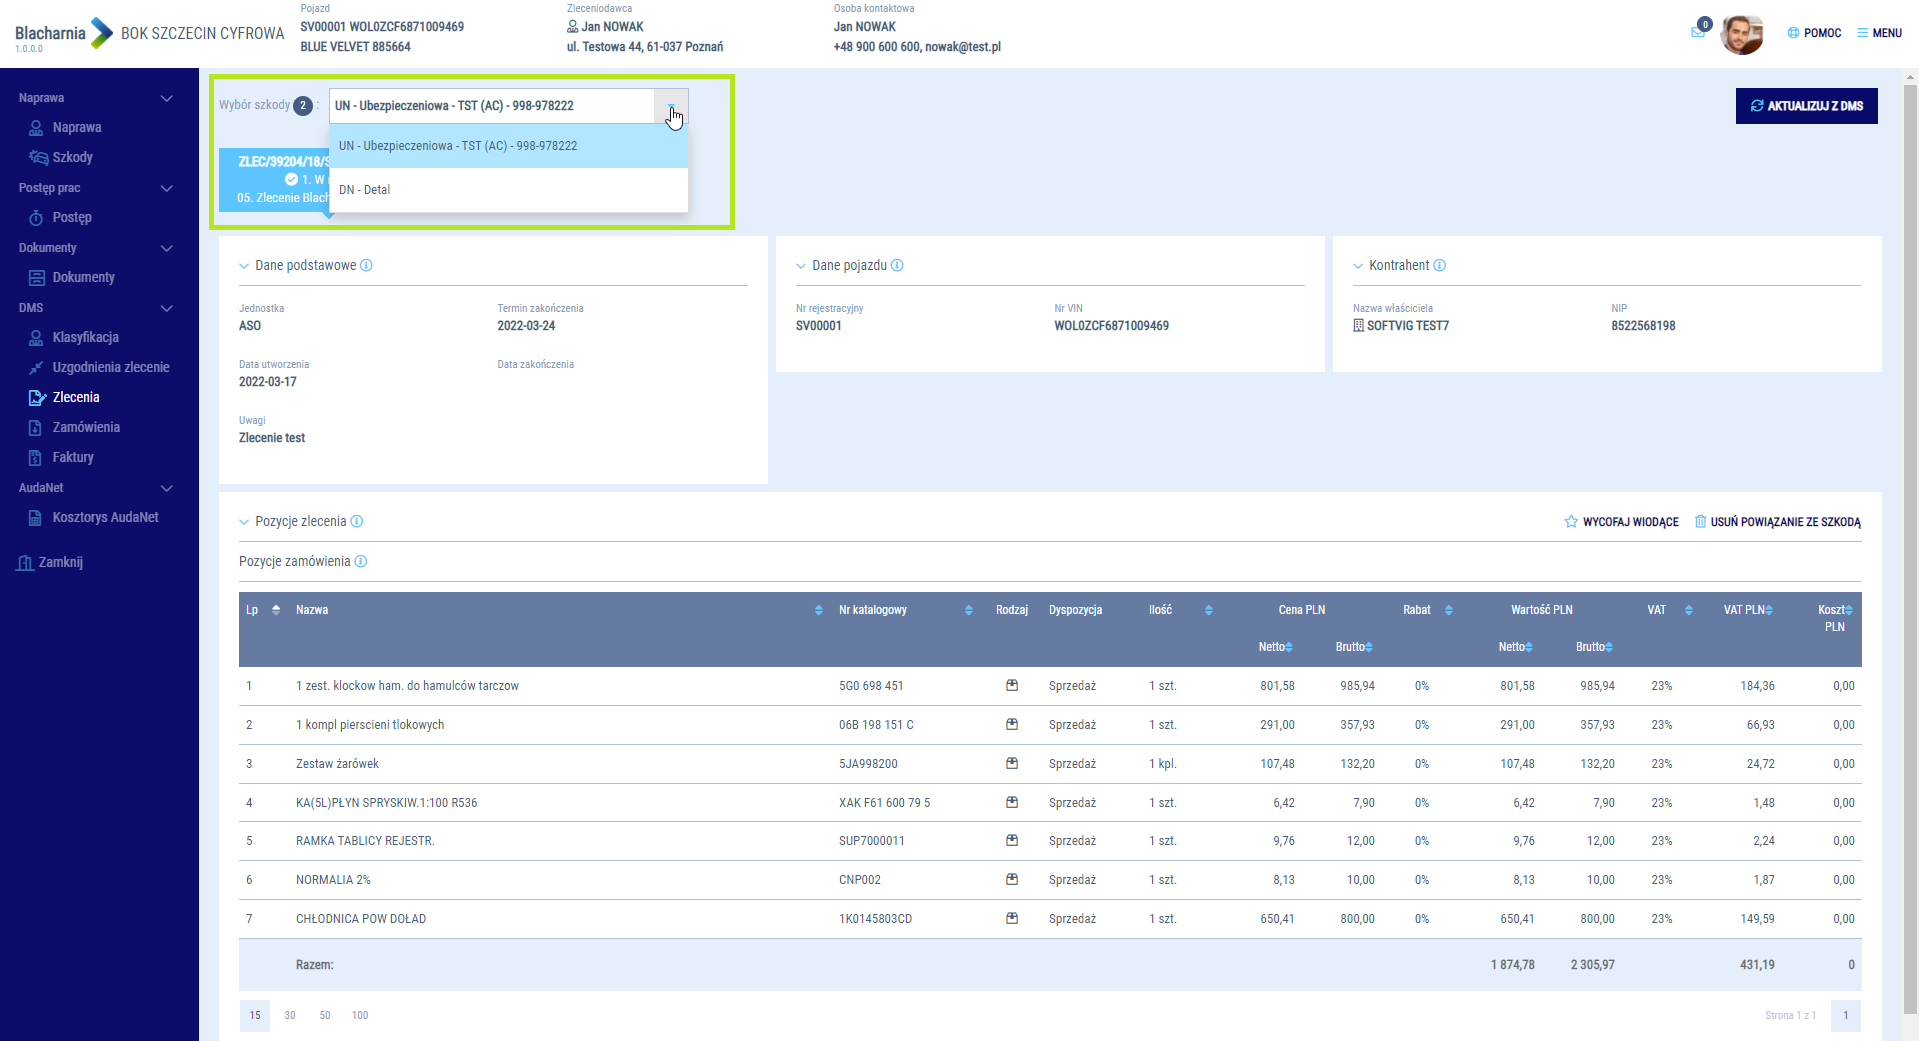Click the mail notifications icon
The width and height of the screenshot is (1919, 1041).
(1698, 32)
